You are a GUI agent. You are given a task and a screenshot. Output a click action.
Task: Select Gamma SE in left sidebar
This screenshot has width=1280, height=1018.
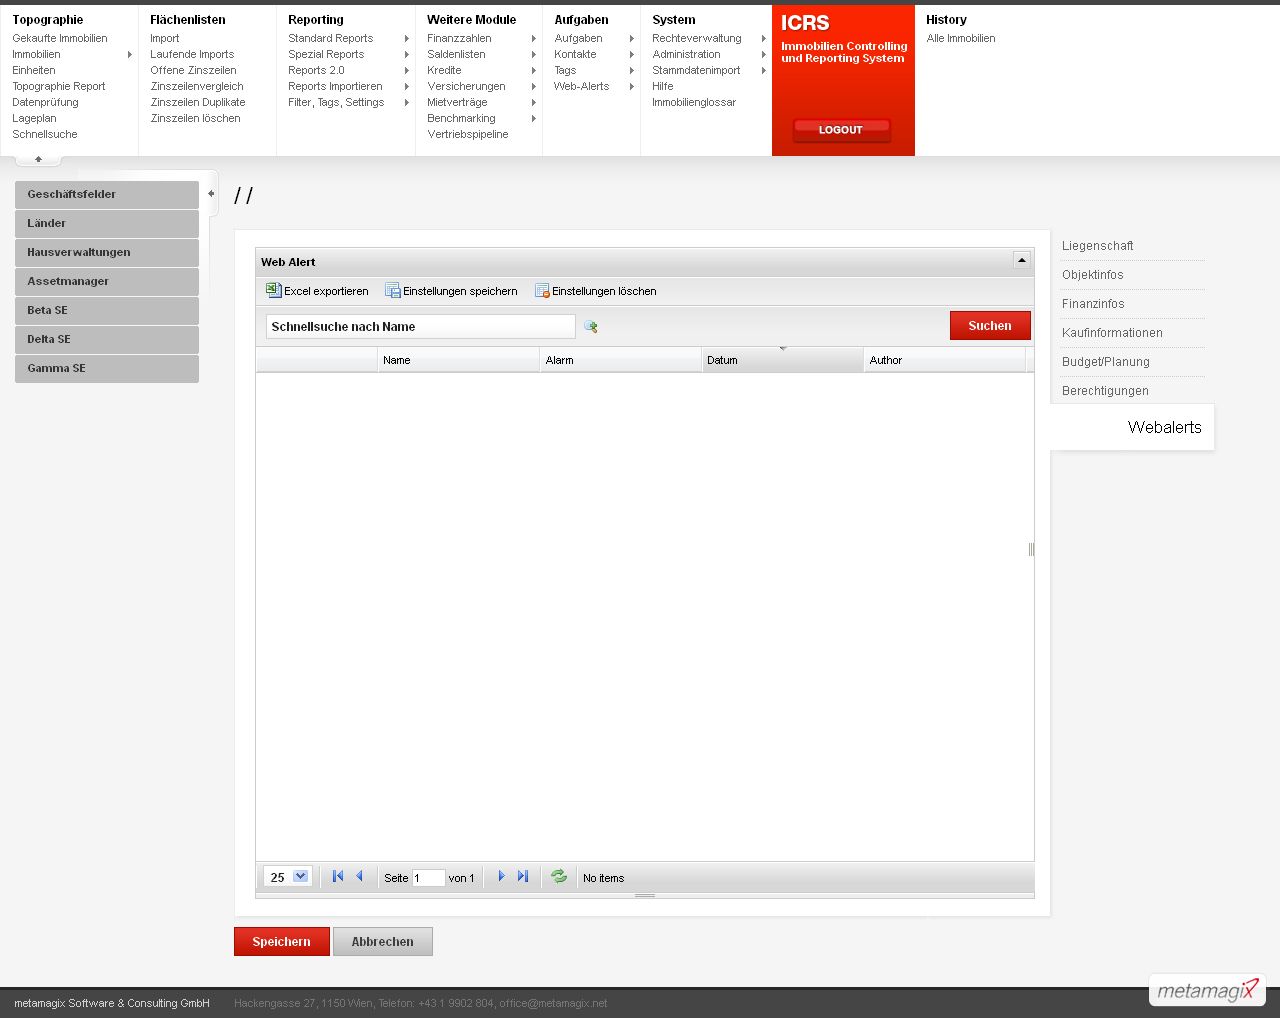pos(107,368)
